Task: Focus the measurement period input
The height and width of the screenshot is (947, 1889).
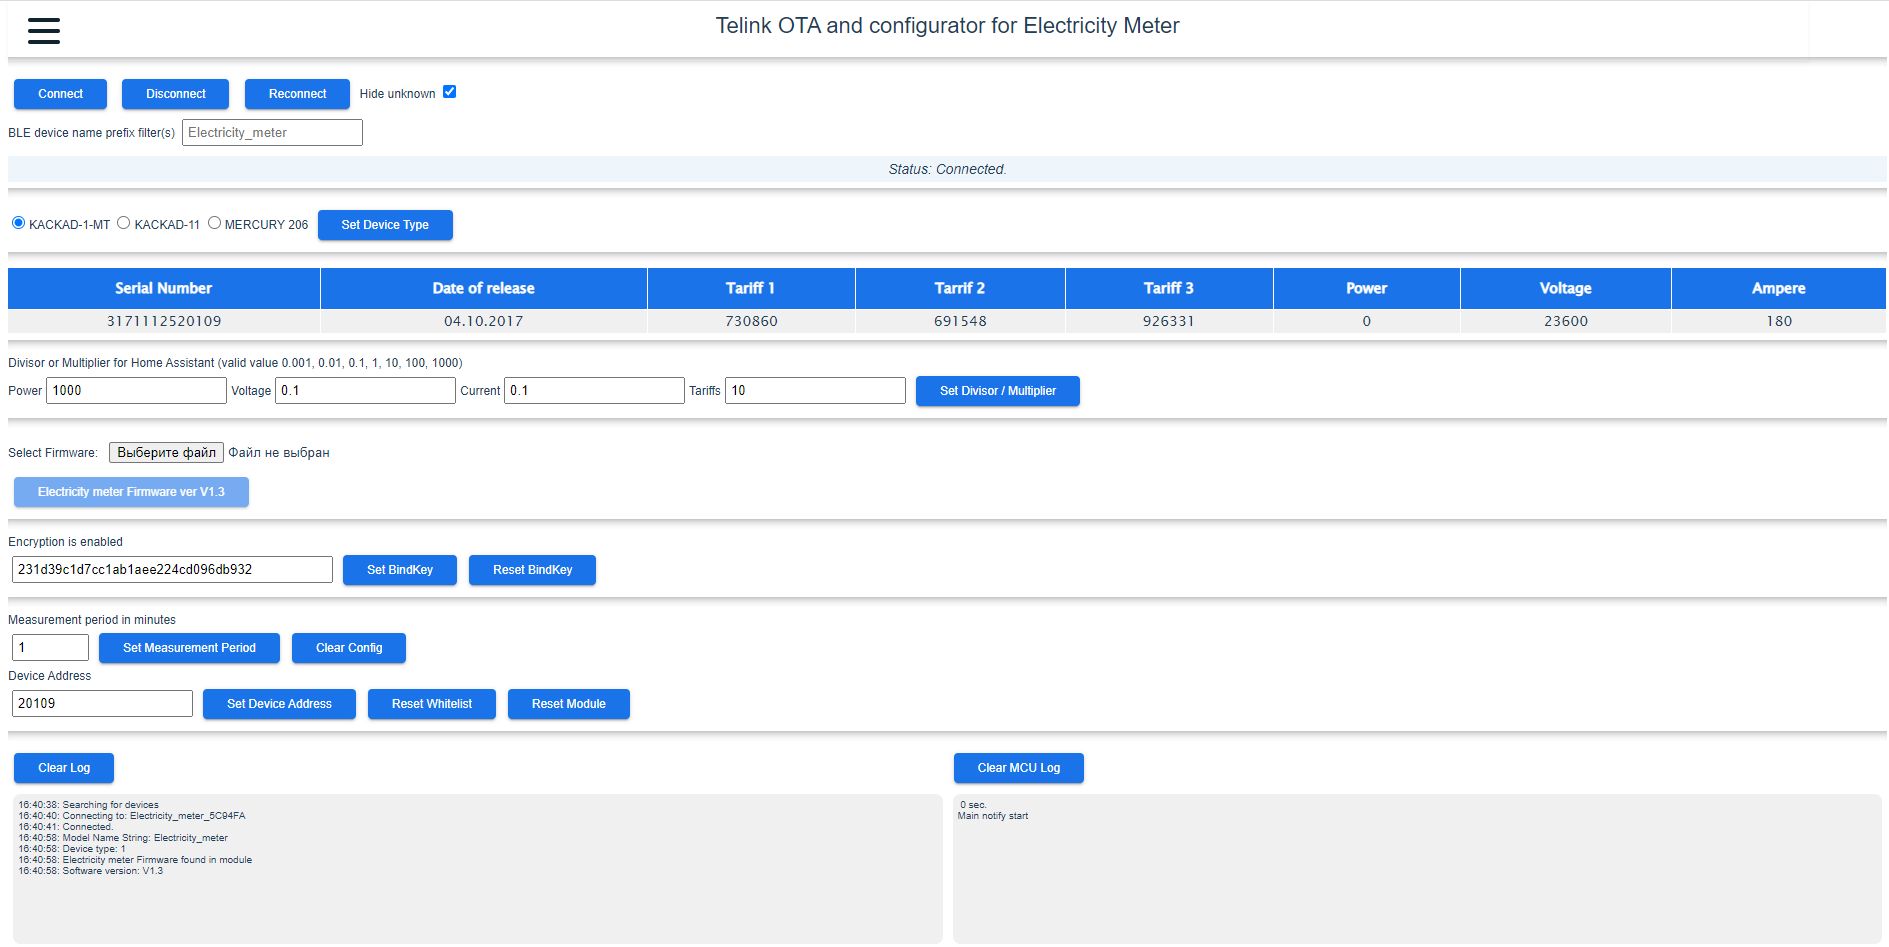Action: click(x=50, y=648)
